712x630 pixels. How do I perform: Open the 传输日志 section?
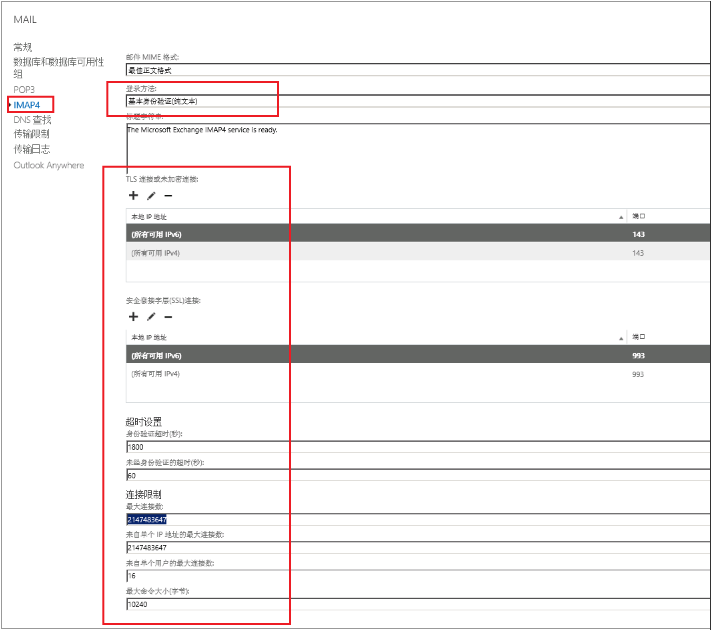[31, 149]
